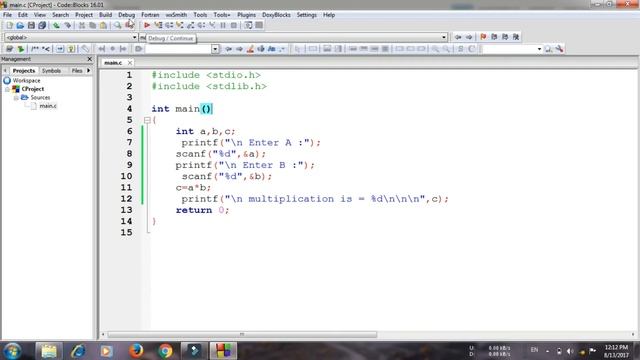Screen dimensions: 640x360
Task: Click the DoxyBlocks green run icon
Action: click(20, 49)
